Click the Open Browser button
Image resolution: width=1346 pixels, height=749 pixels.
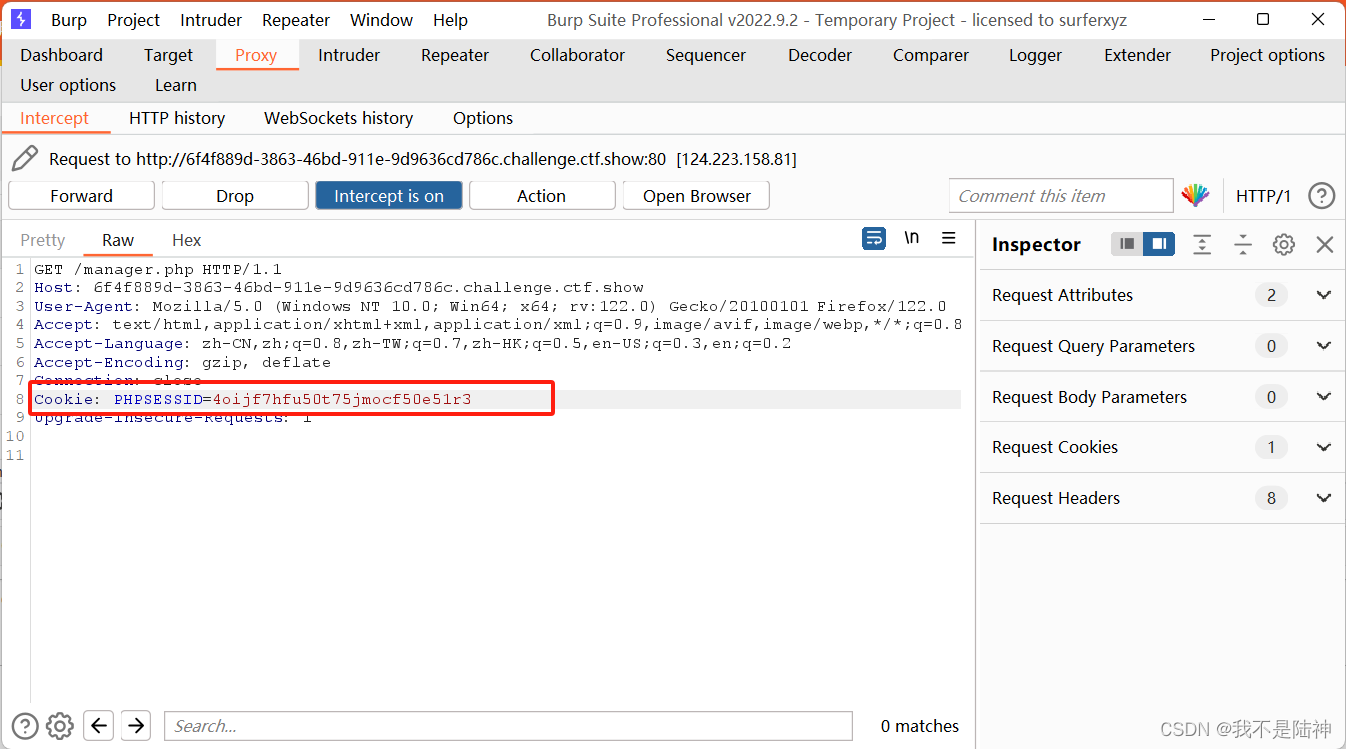point(696,196)
